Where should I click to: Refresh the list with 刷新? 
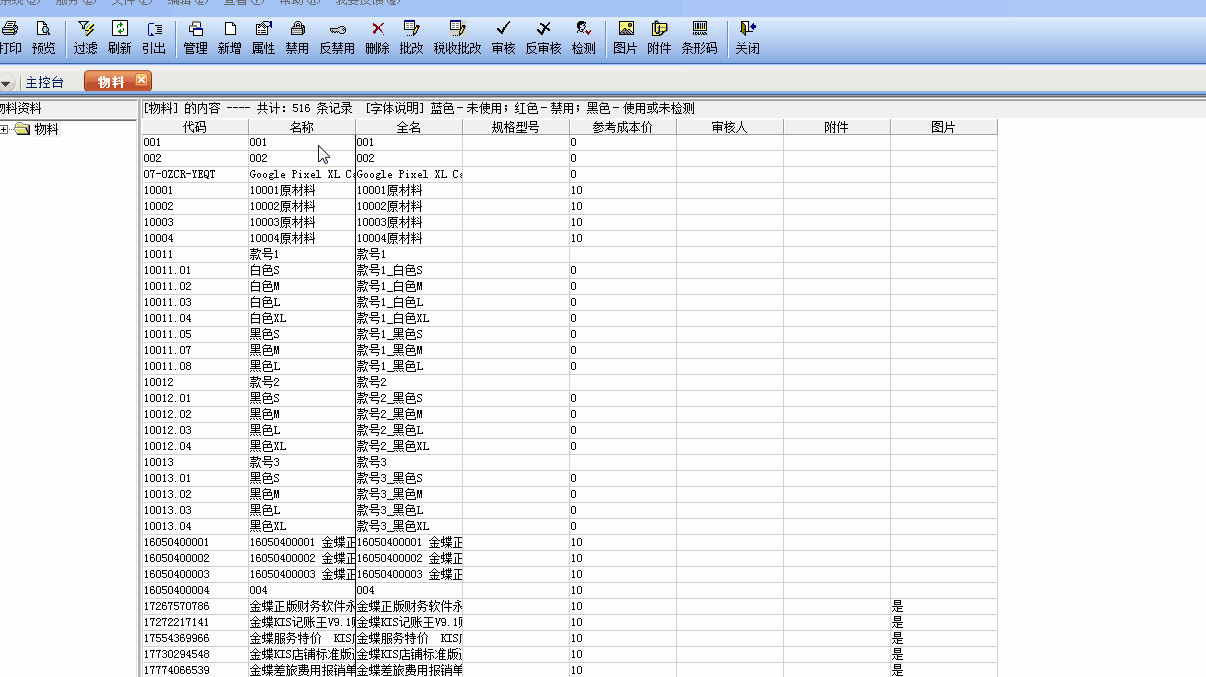[119, 37]
